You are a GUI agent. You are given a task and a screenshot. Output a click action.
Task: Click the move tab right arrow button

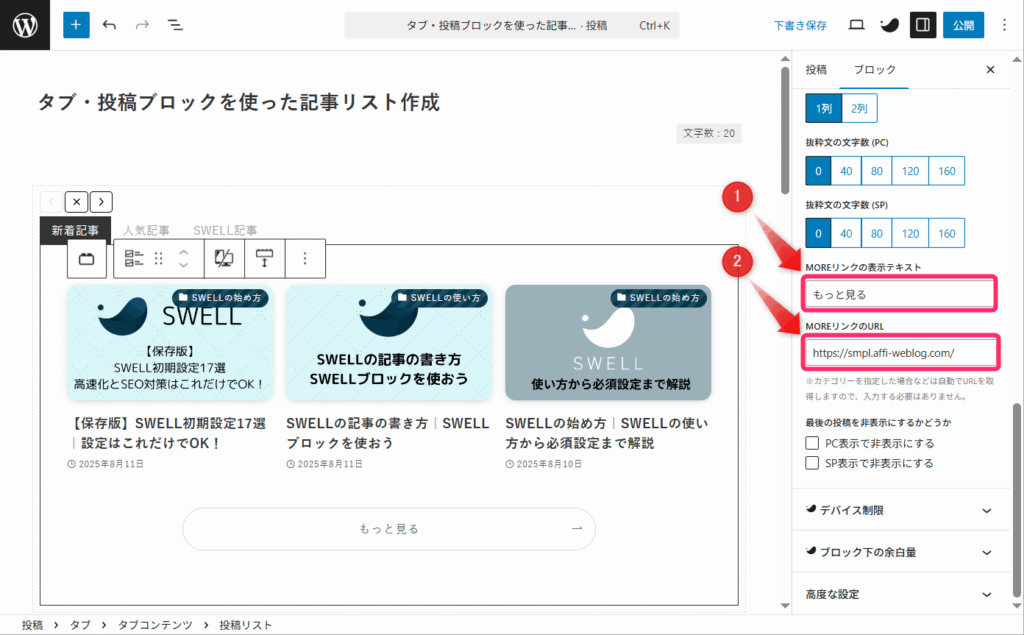click(101, 202)
